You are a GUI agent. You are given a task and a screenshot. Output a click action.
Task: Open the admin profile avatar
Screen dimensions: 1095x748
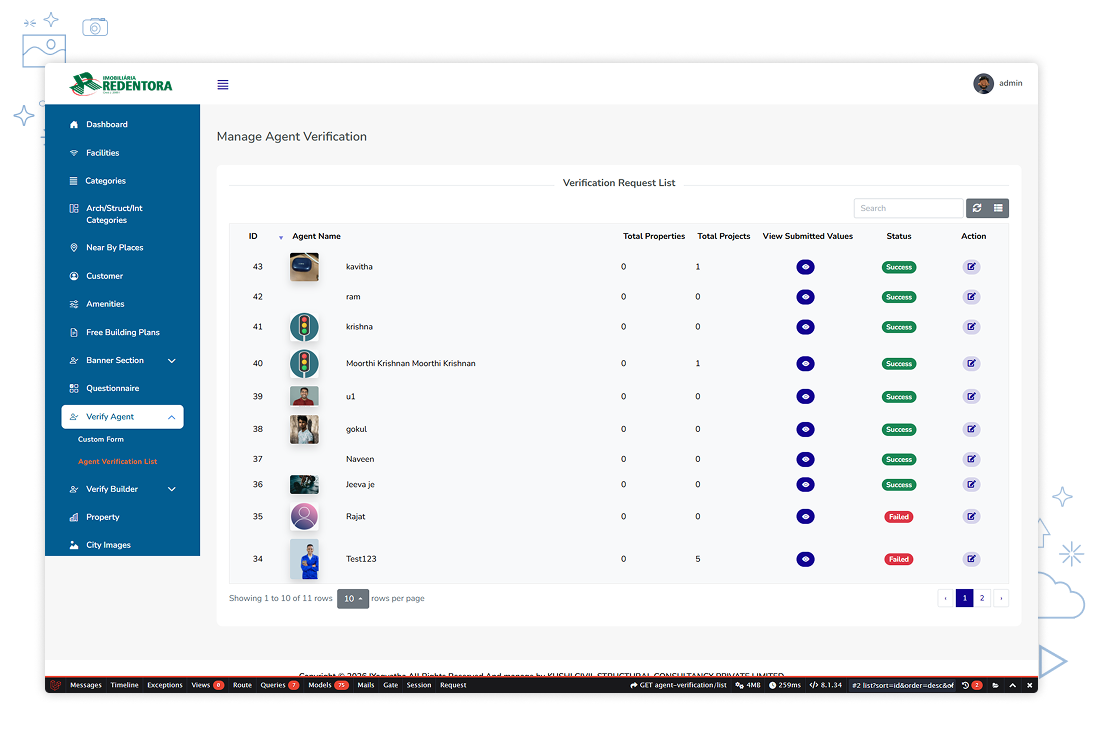coord(983,83)
